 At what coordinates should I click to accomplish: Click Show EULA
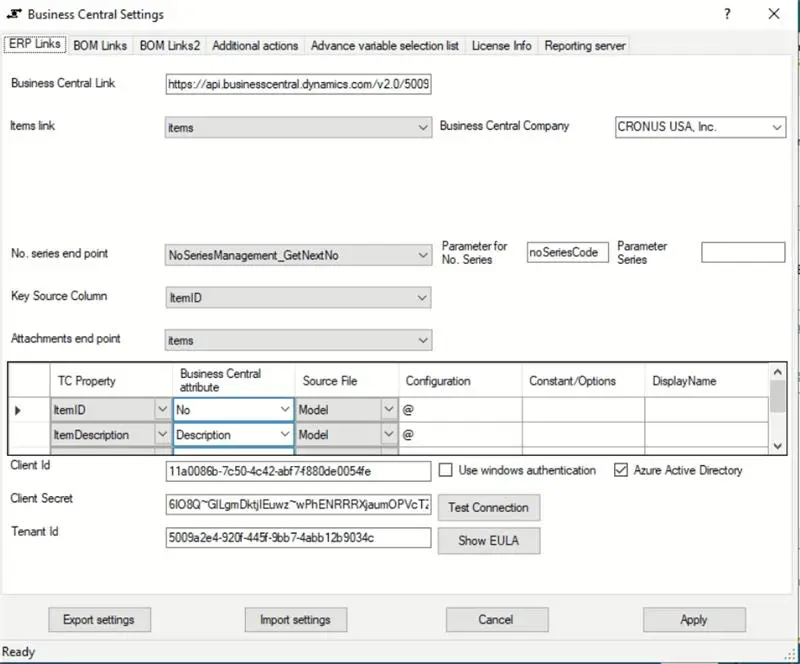pyautogui.click(x=488, y=541)
